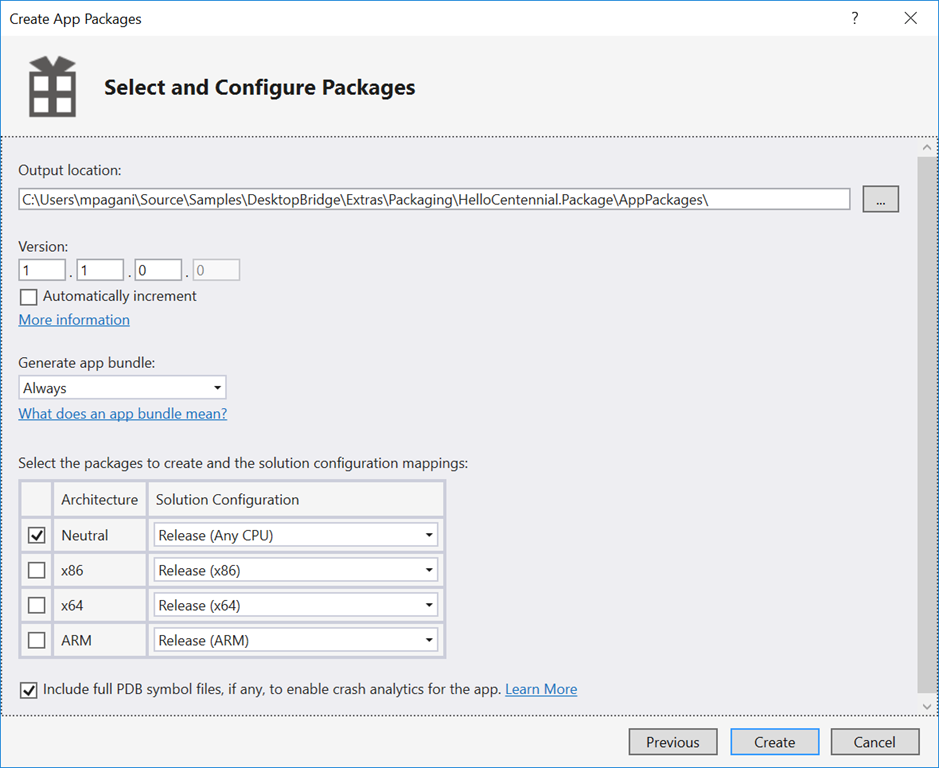This screenshot has width=939, height=768.
Task: Enable the Automatically increment checkbox
Action: (28, 297)
